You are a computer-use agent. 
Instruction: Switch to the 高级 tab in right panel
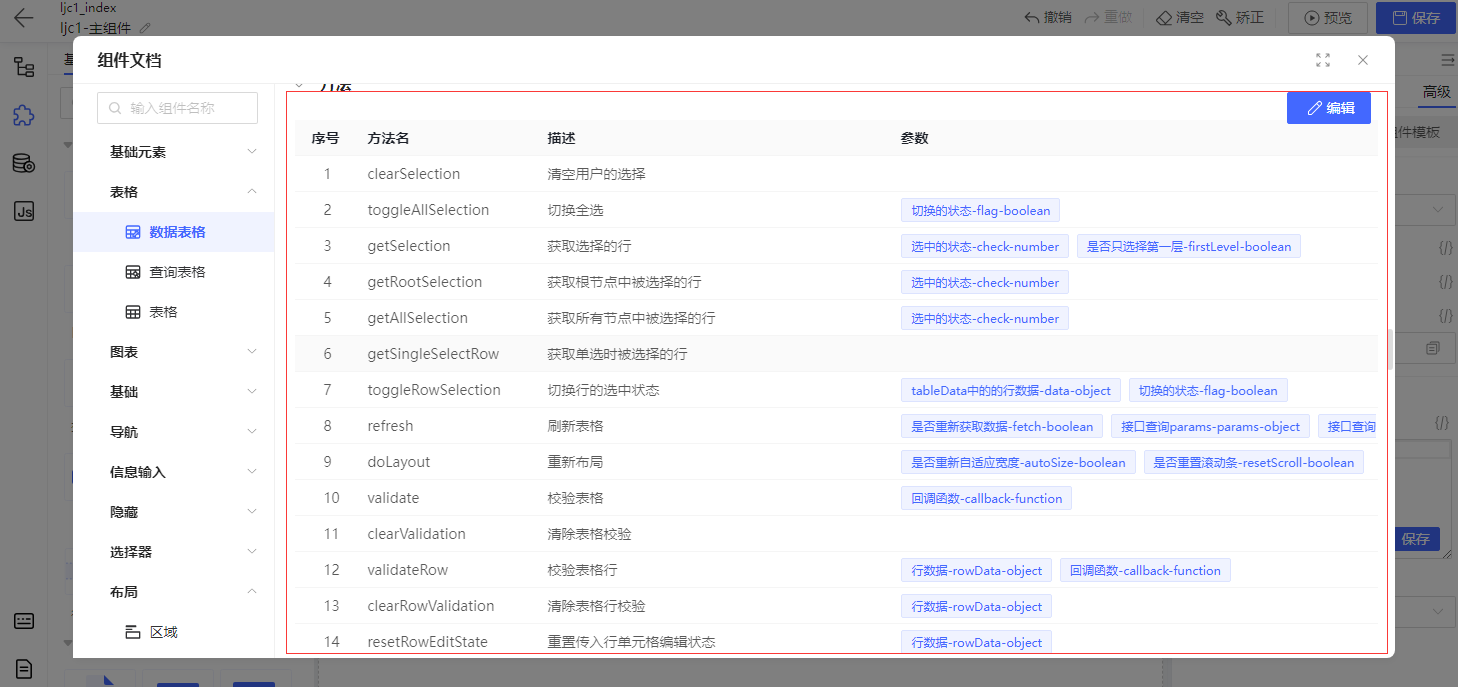tap(1436, 92)
